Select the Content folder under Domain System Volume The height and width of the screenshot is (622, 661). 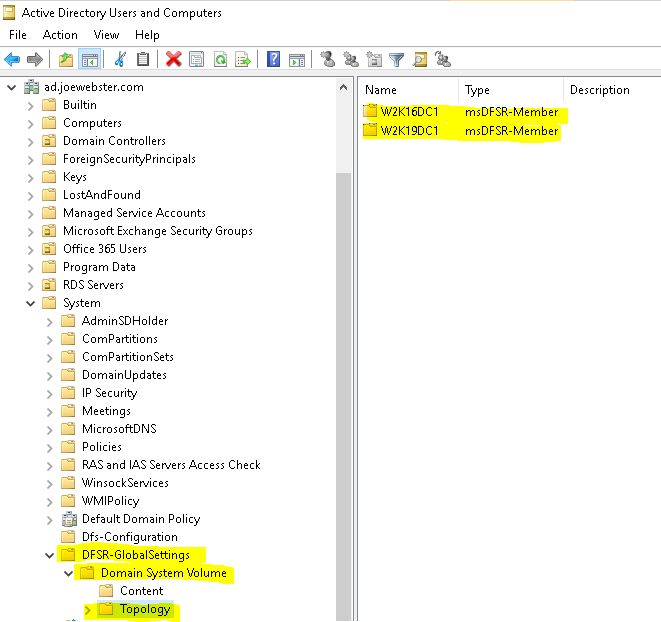141,591
